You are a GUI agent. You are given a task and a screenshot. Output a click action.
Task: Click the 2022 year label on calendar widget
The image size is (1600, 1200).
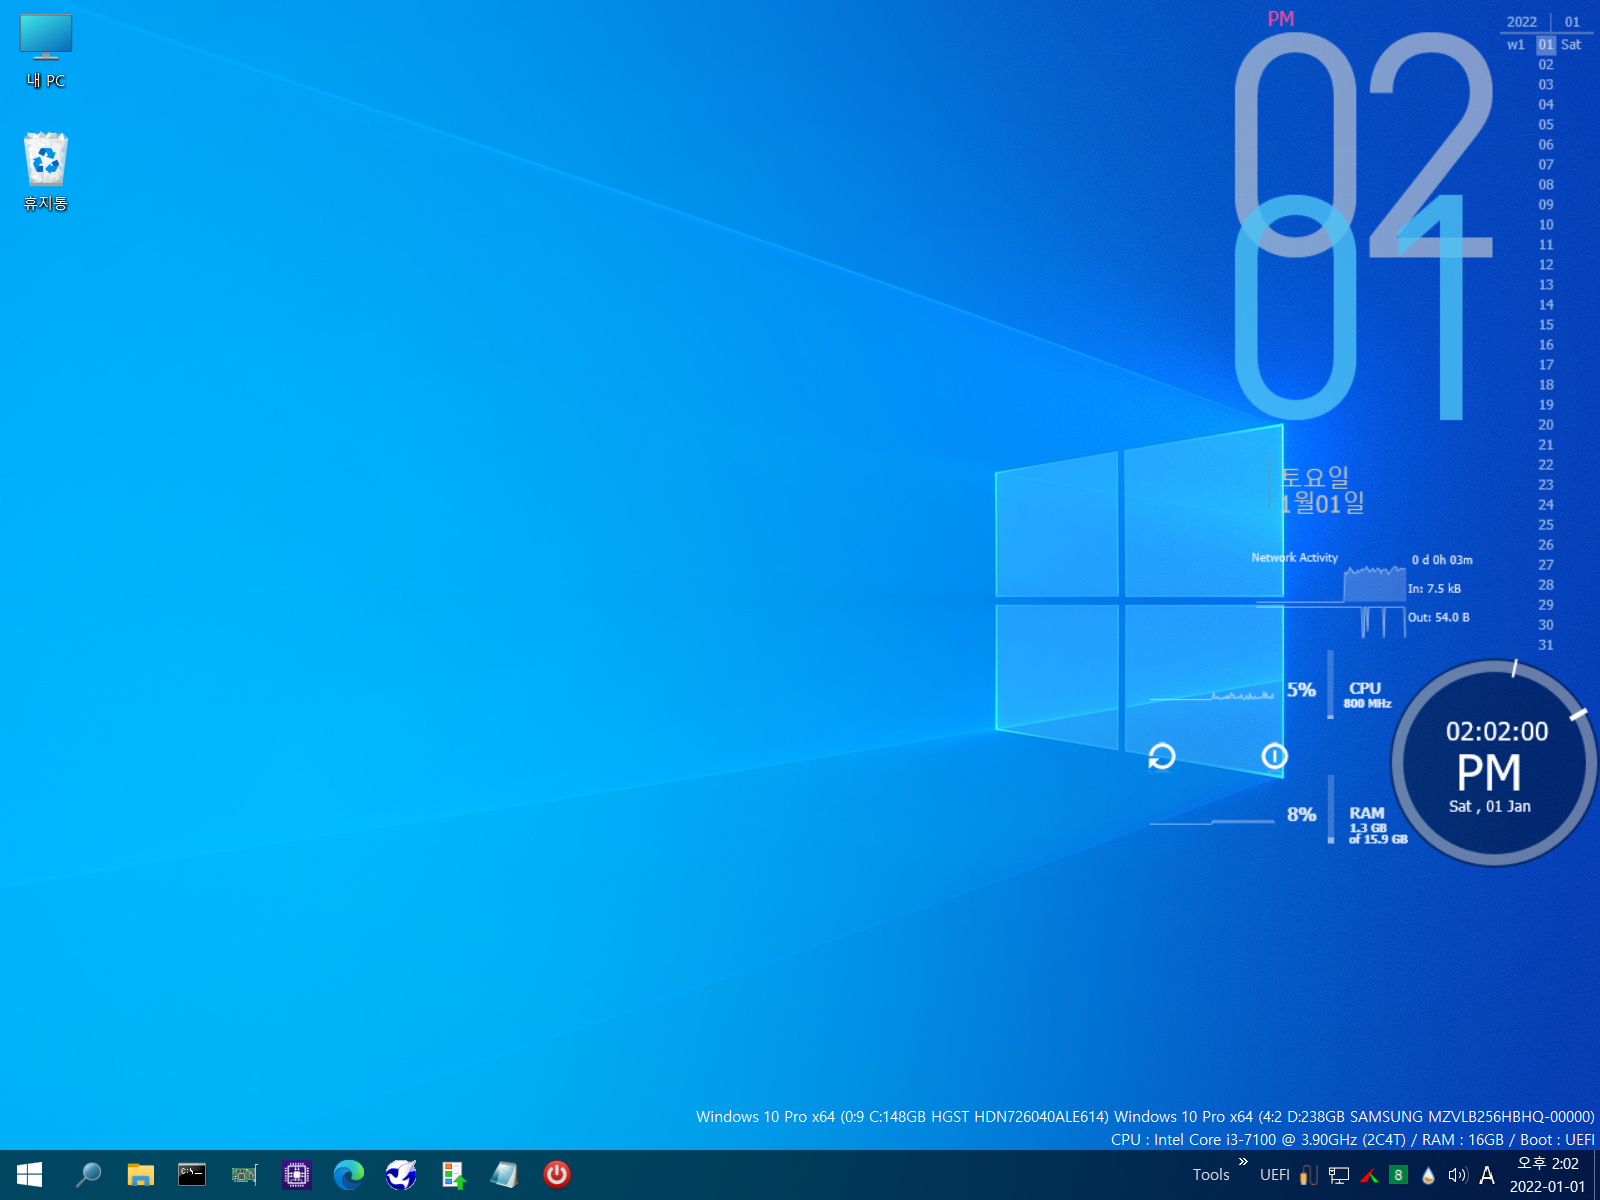[1522, 22]
